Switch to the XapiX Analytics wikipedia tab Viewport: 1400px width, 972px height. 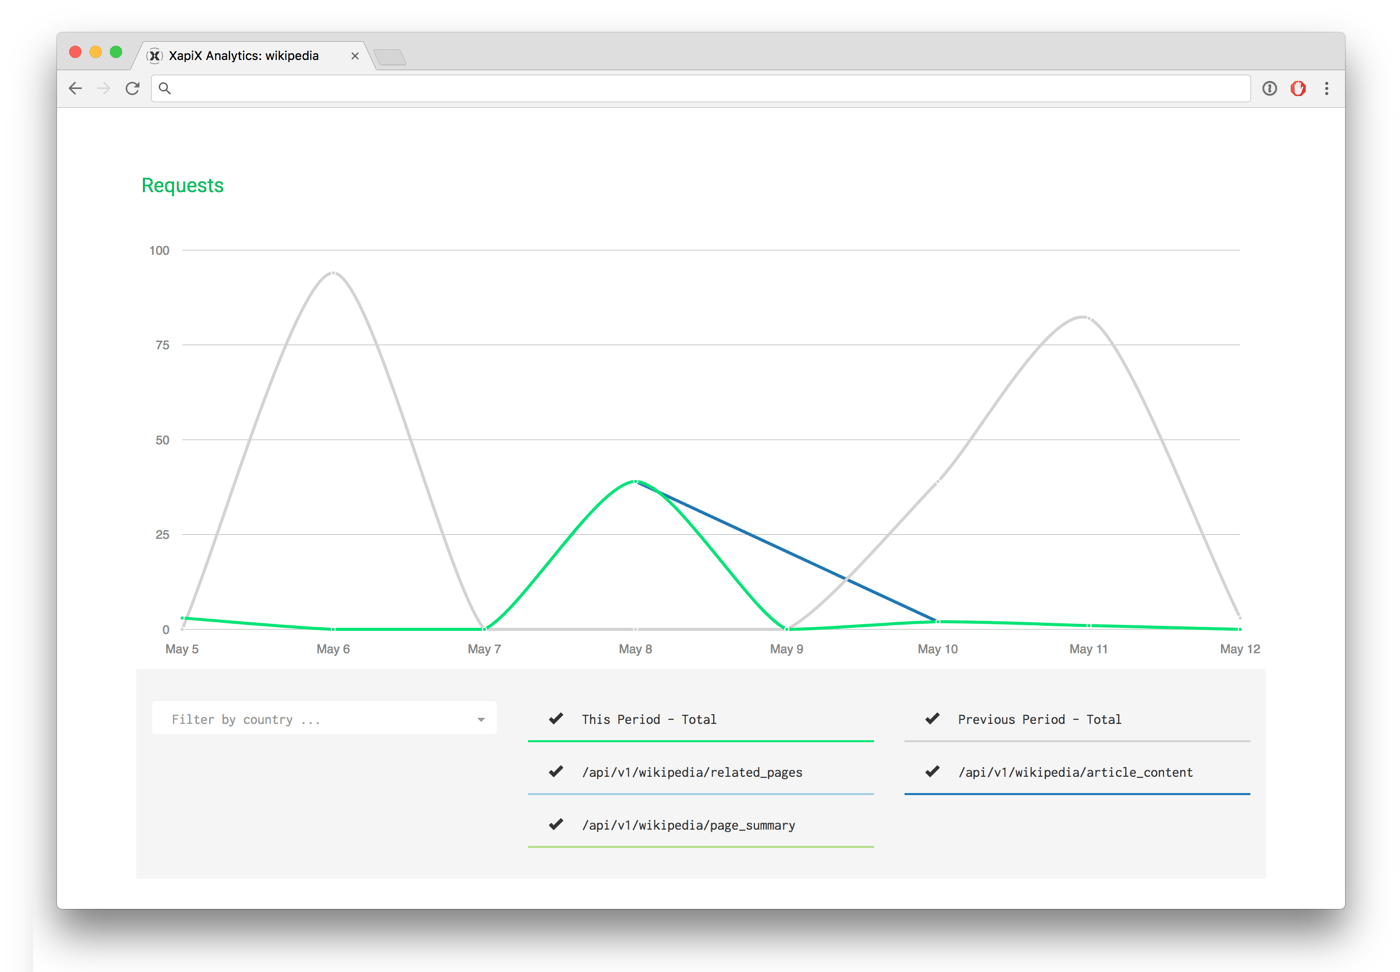point(250,56)
